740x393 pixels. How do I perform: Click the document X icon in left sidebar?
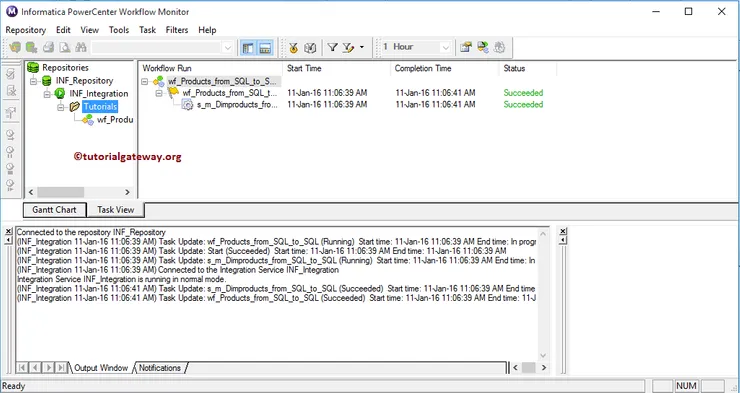coord(11,91)
